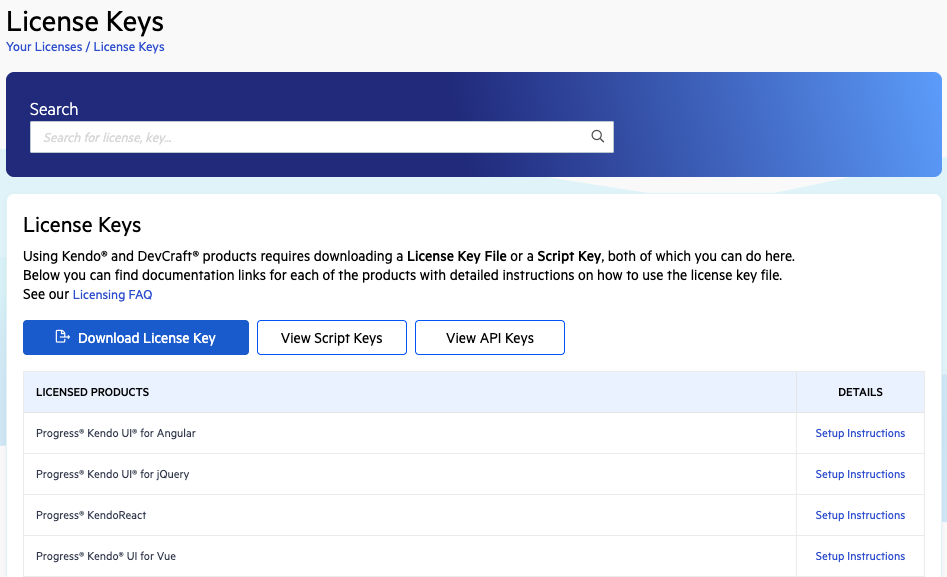Click the LICENSED PRODUCTS column header

(x=92, y=391)
